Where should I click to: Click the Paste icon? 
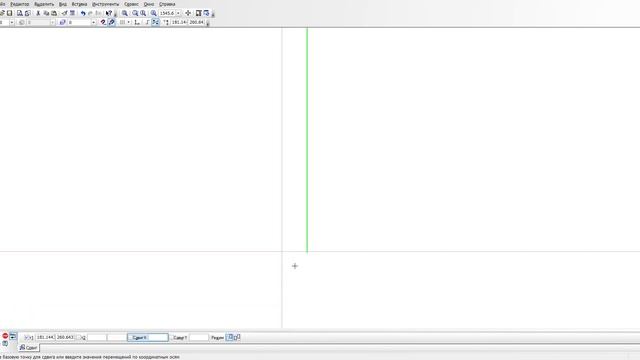[54, 13]
